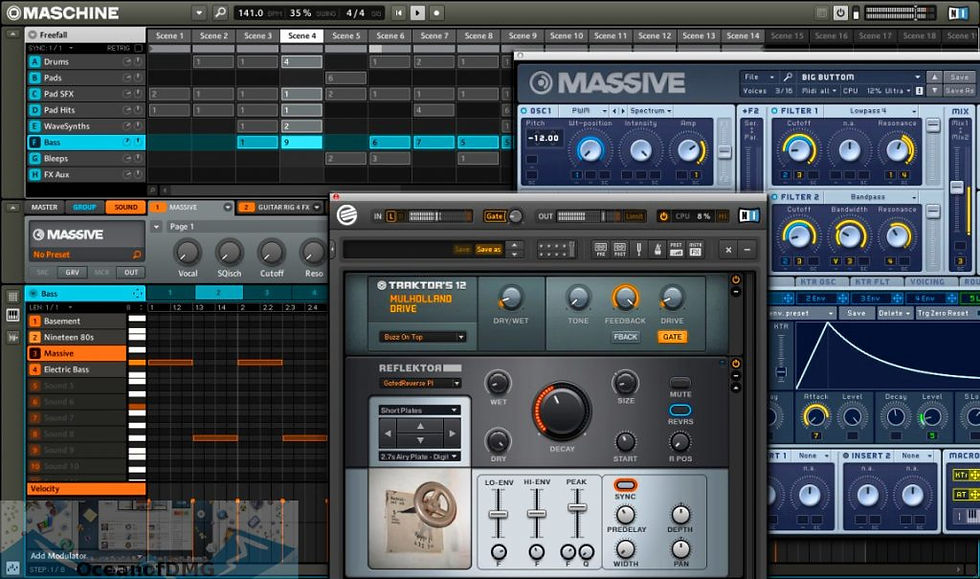This screenshot has height=579, width=980.
Task: Click the Bass pattern move crosshair icon
Action: 138,293
